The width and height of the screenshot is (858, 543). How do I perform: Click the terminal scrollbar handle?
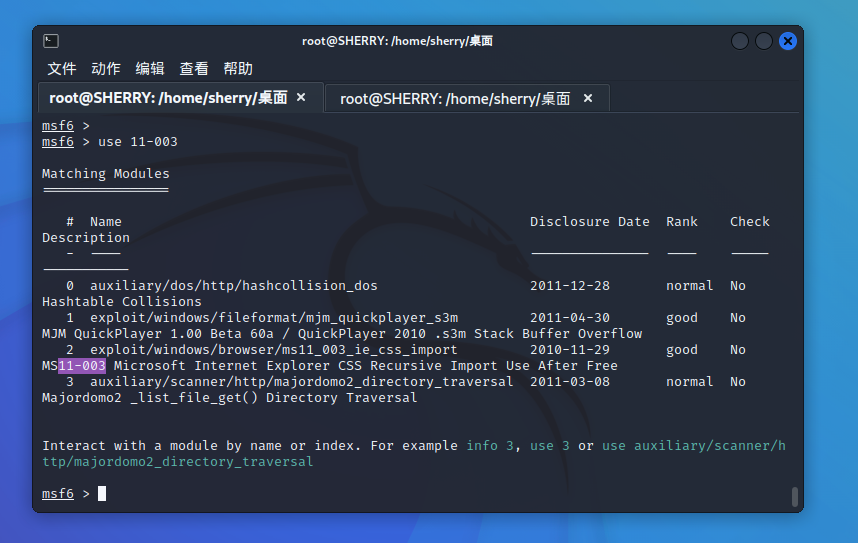click(795, 496)
